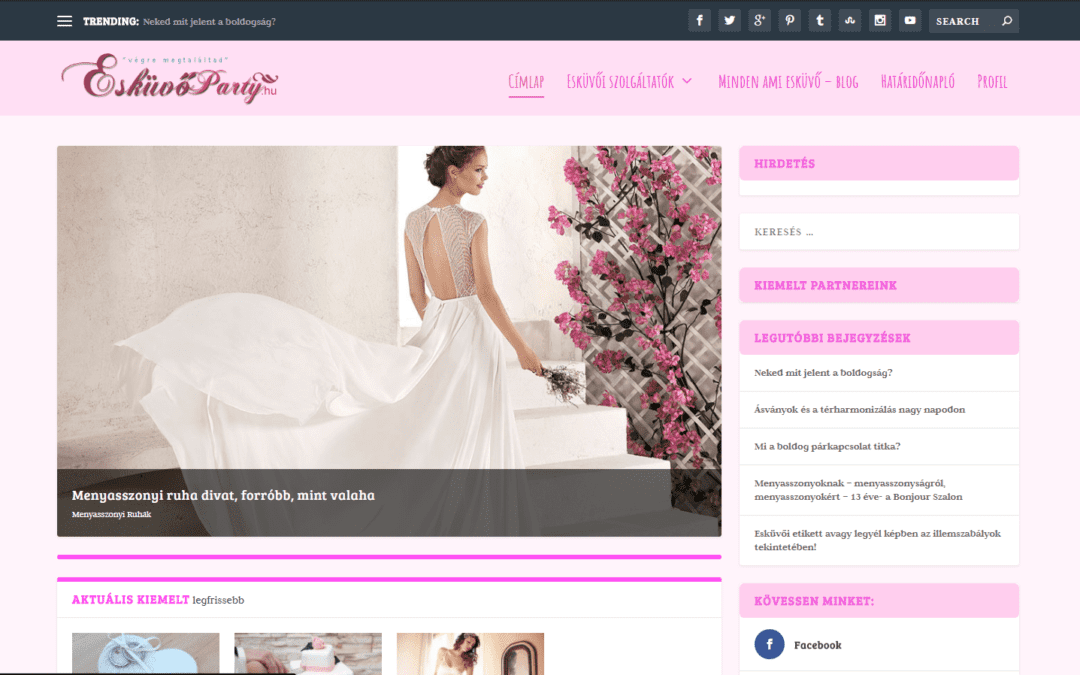Open trending link Neked mit jelent a boldogság
Image resolution: width=1080 pixels, height=675 pixels.
pos(209,21)
